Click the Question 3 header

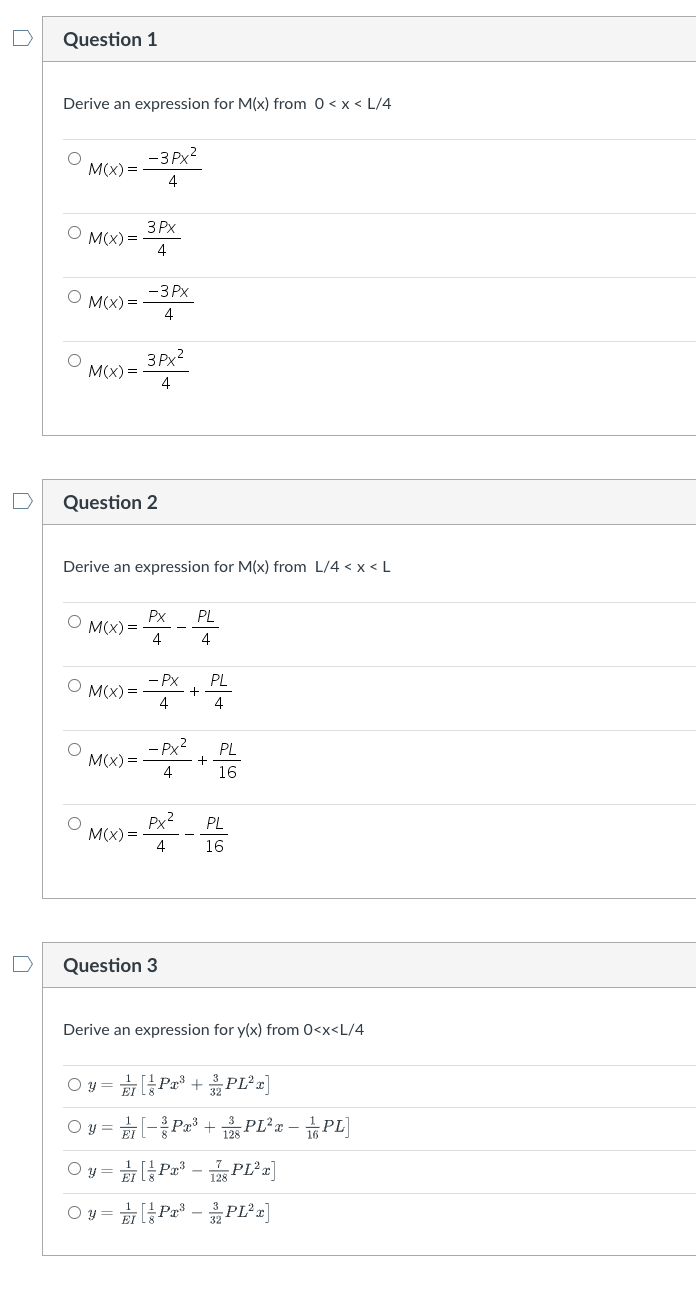[x=110, y=965]
